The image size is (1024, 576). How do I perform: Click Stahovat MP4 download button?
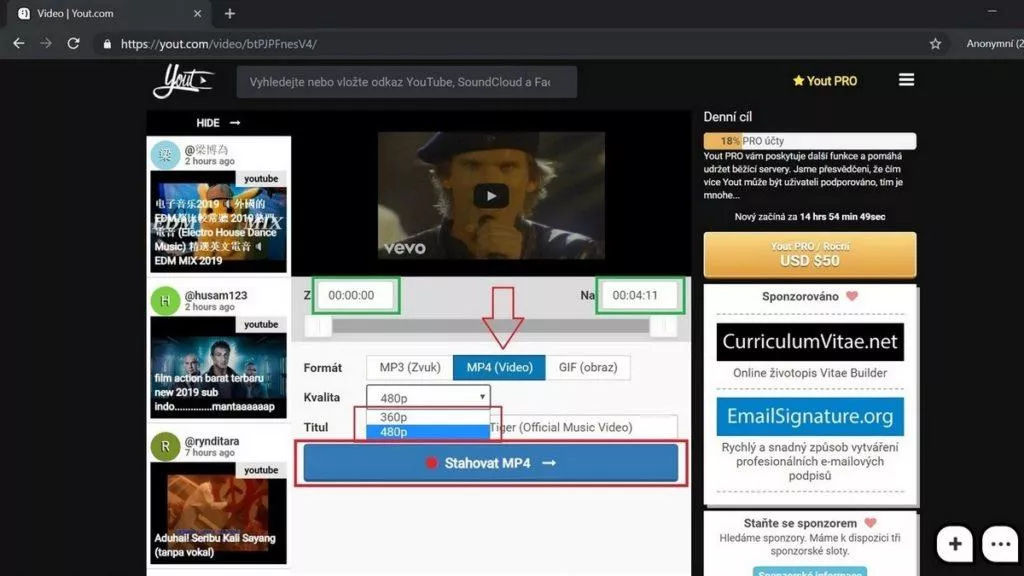tap(490, 463)
